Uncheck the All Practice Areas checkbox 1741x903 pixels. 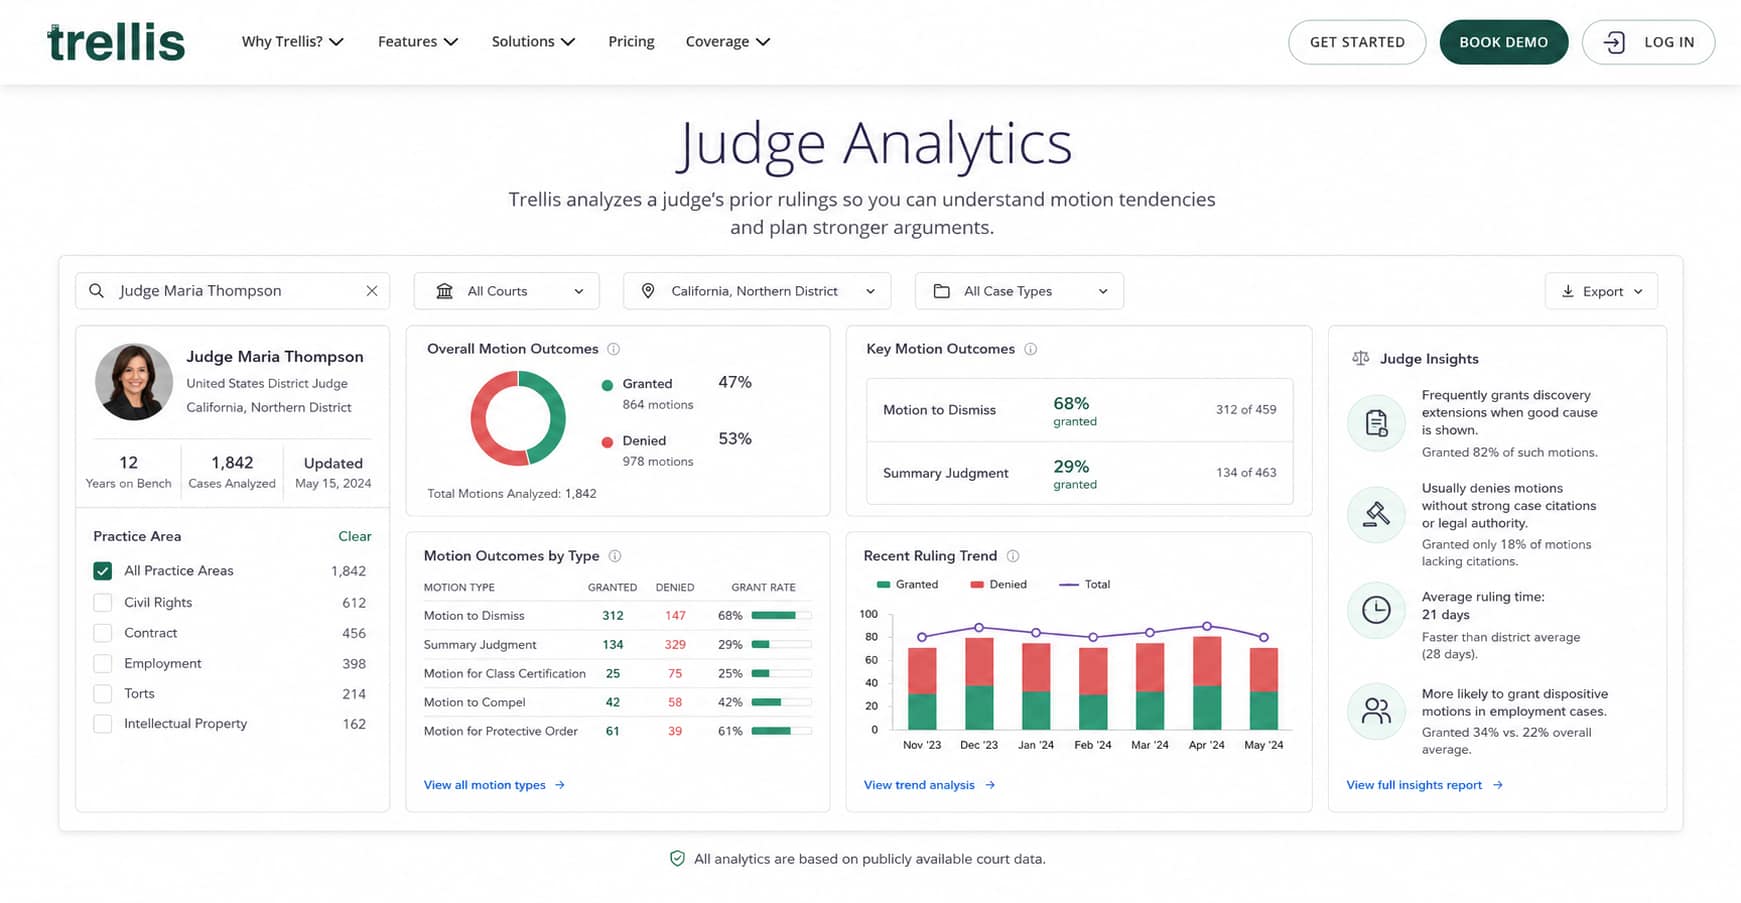click(x=102, y=571)
